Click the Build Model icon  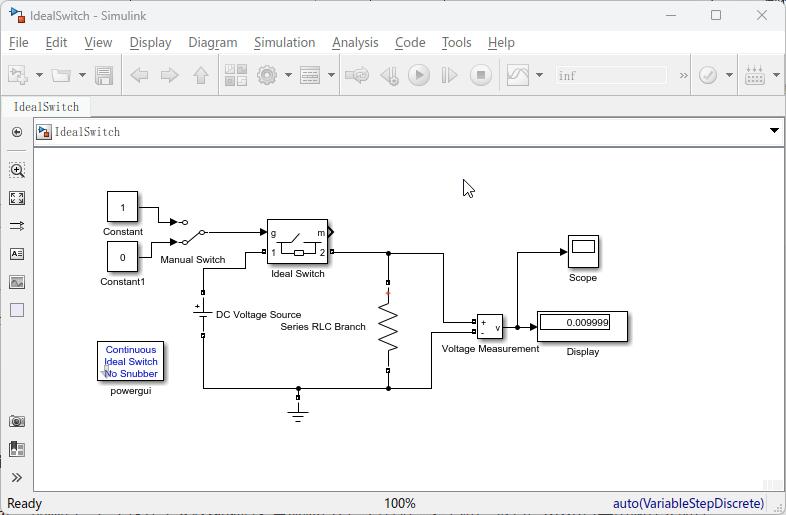point(754,76)
